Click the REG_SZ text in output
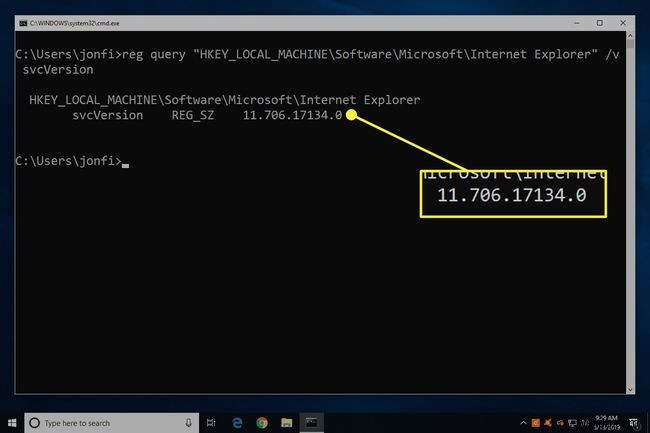 pyautogui.click(x=193, y=115)
